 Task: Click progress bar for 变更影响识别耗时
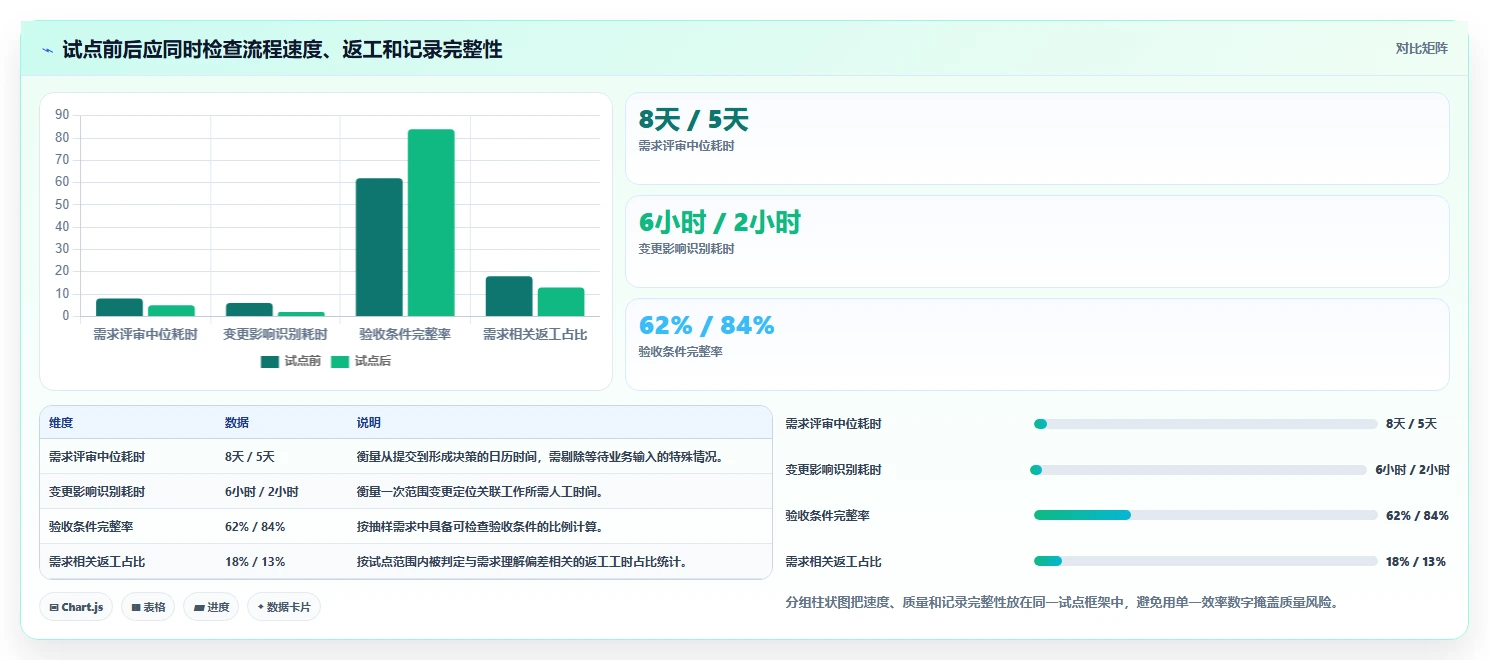1198,470
